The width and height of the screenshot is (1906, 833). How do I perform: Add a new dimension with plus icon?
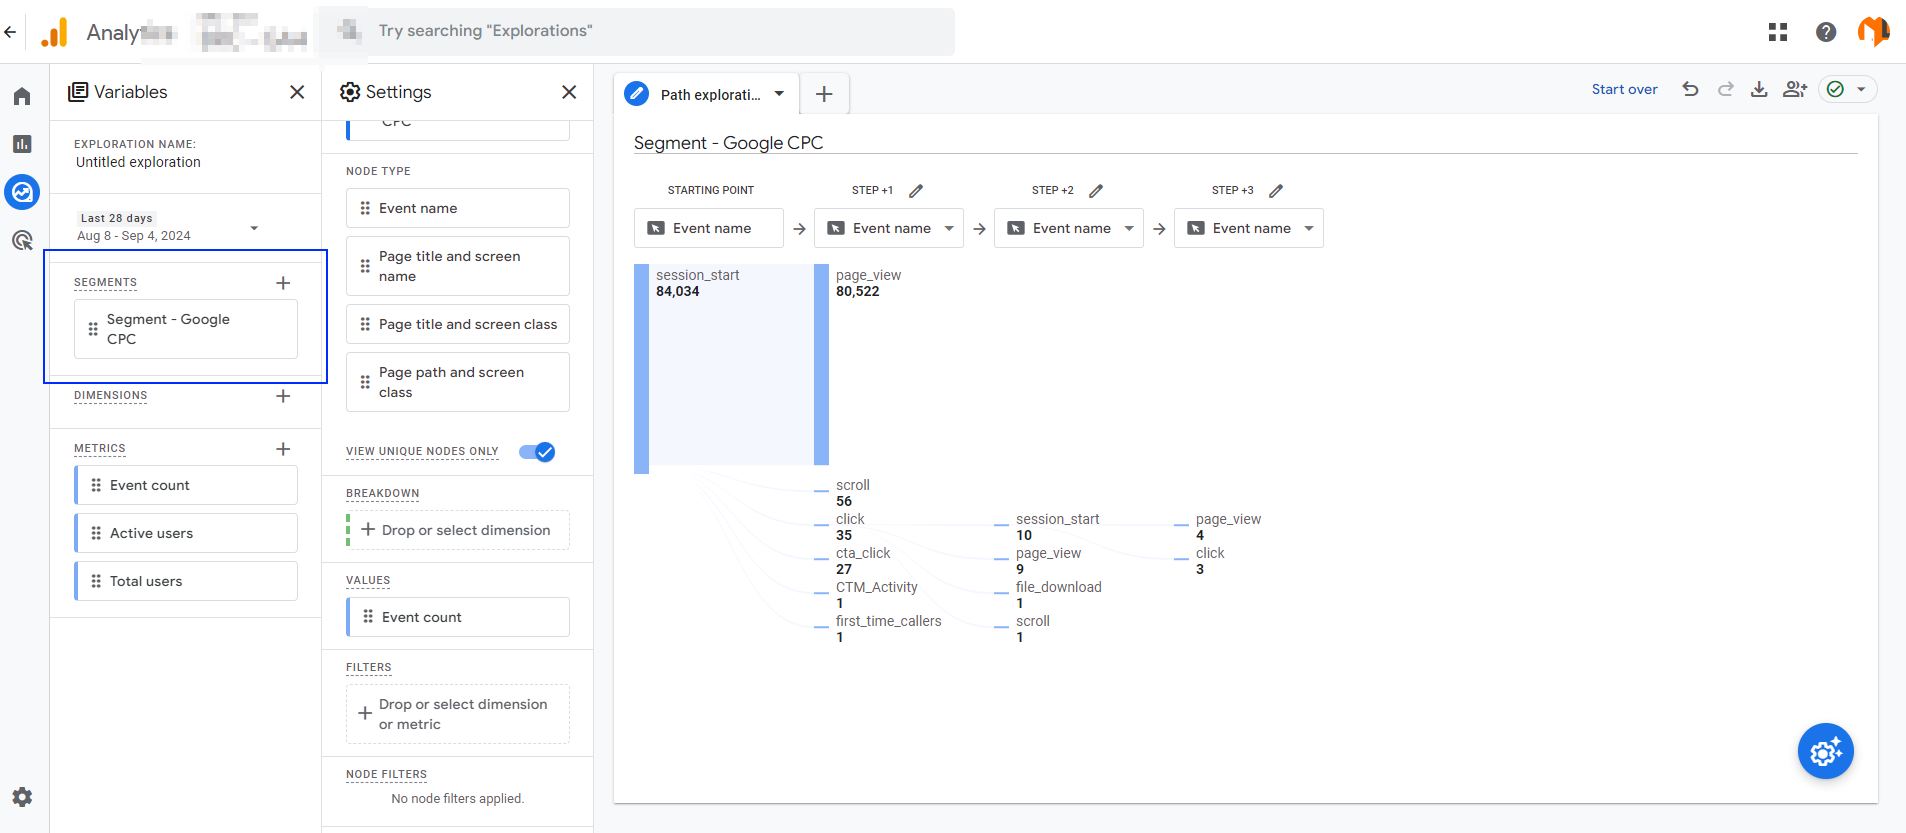[x=283, y=396]
